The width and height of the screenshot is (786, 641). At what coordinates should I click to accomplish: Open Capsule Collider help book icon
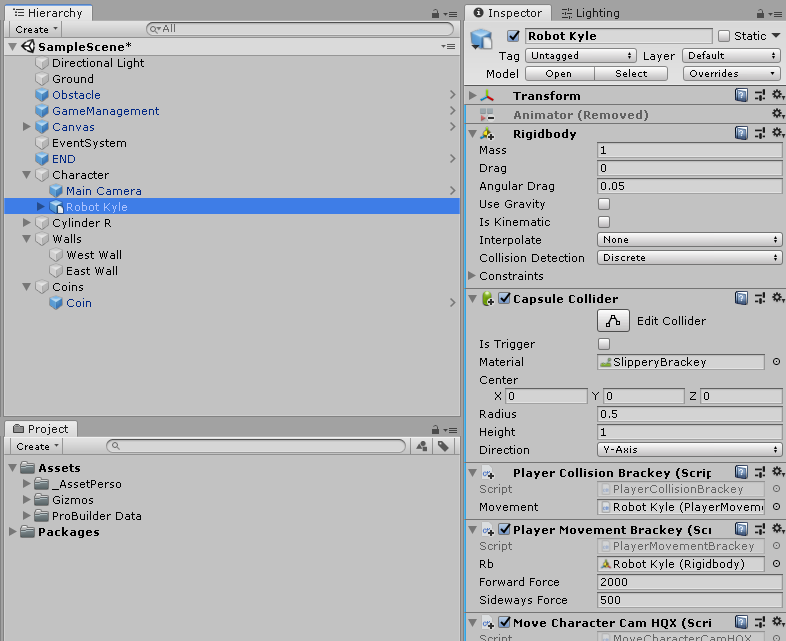(741, 298)
